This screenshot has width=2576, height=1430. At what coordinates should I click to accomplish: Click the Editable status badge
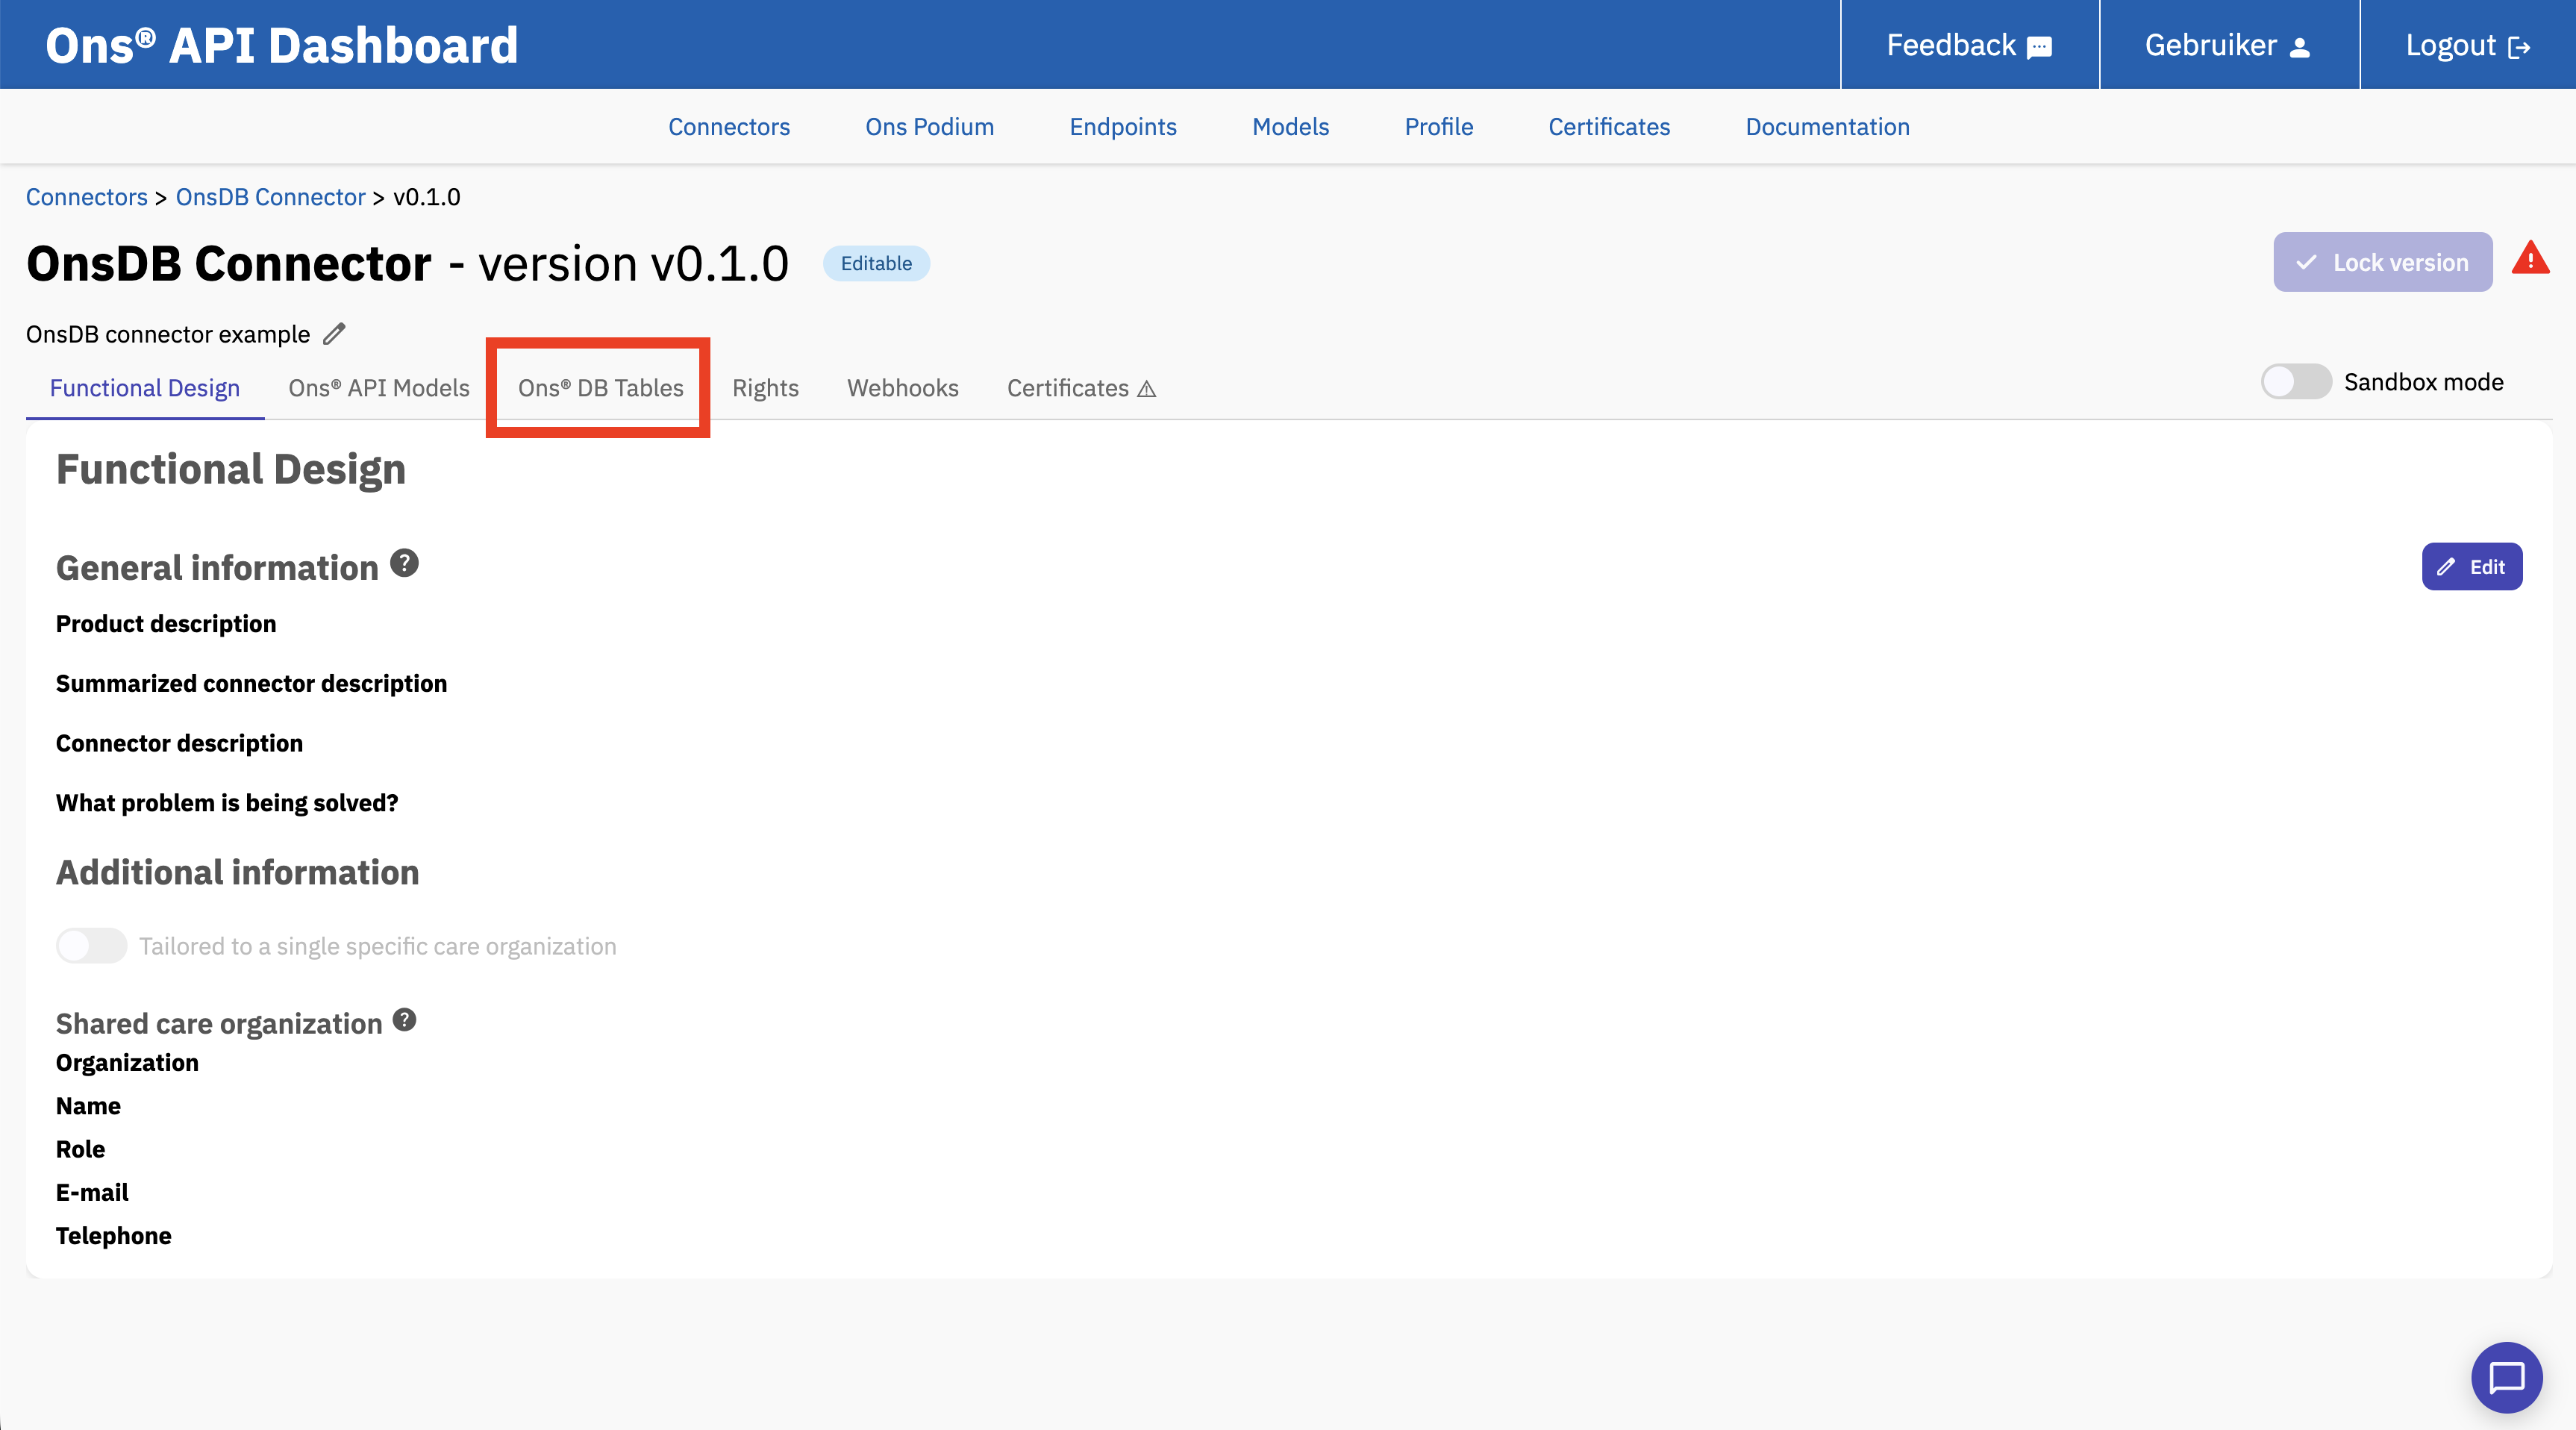click(876, 263)
